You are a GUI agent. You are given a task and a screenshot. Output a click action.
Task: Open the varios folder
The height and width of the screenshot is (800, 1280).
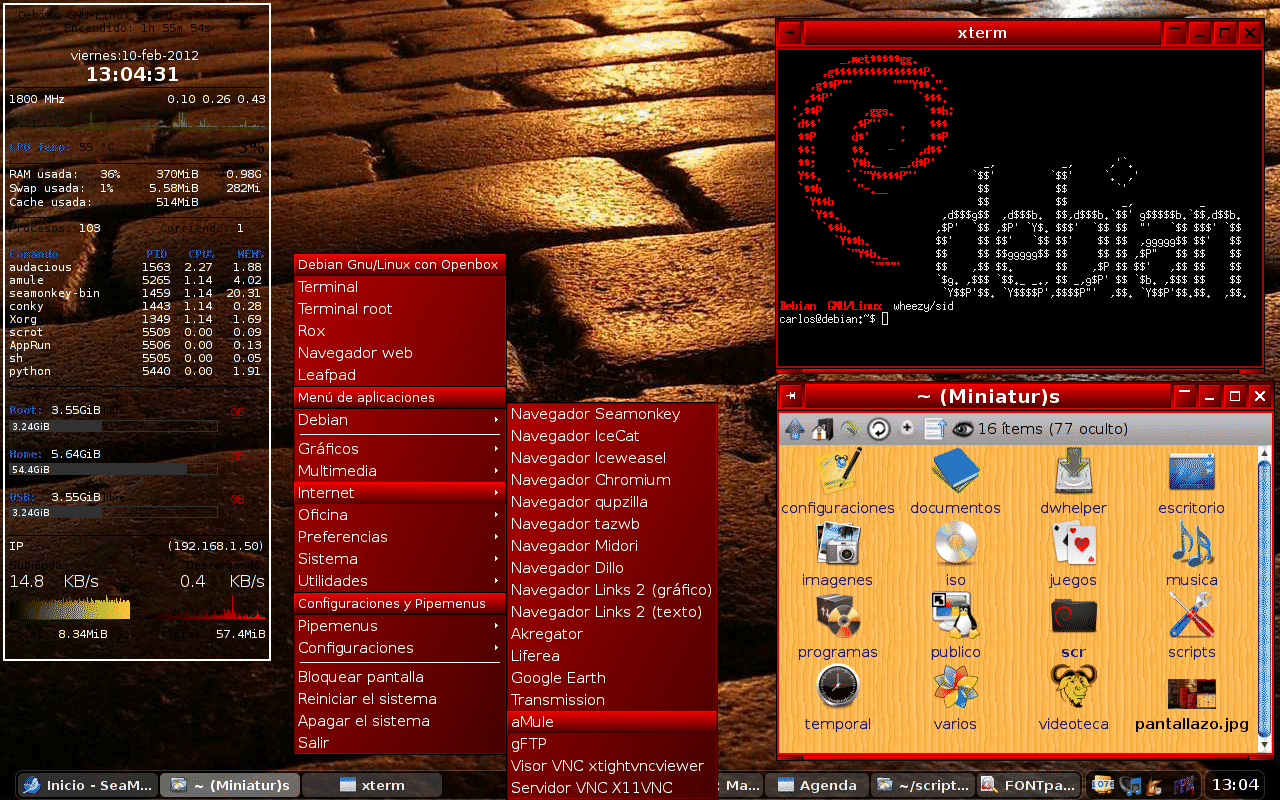pyautogui.click(x=955, y=698)
